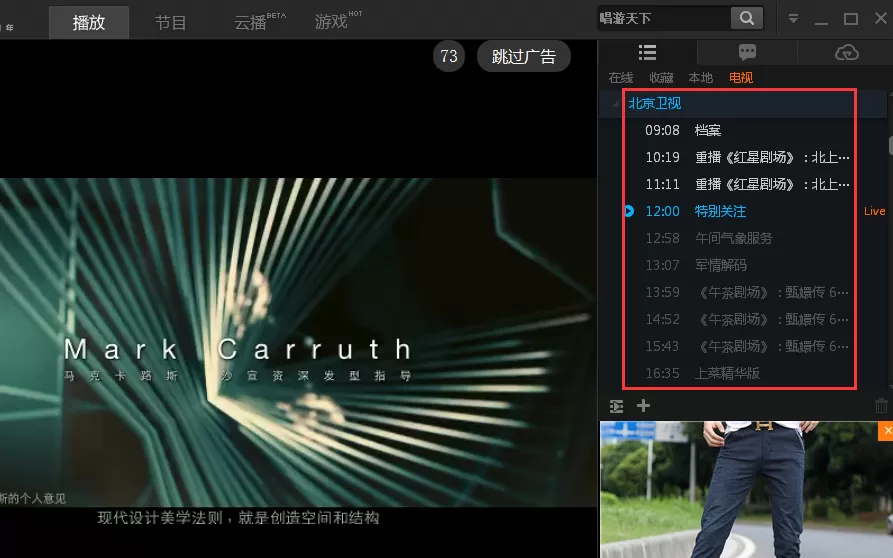Open the 游戏 tab

click(x=331, y=23)
